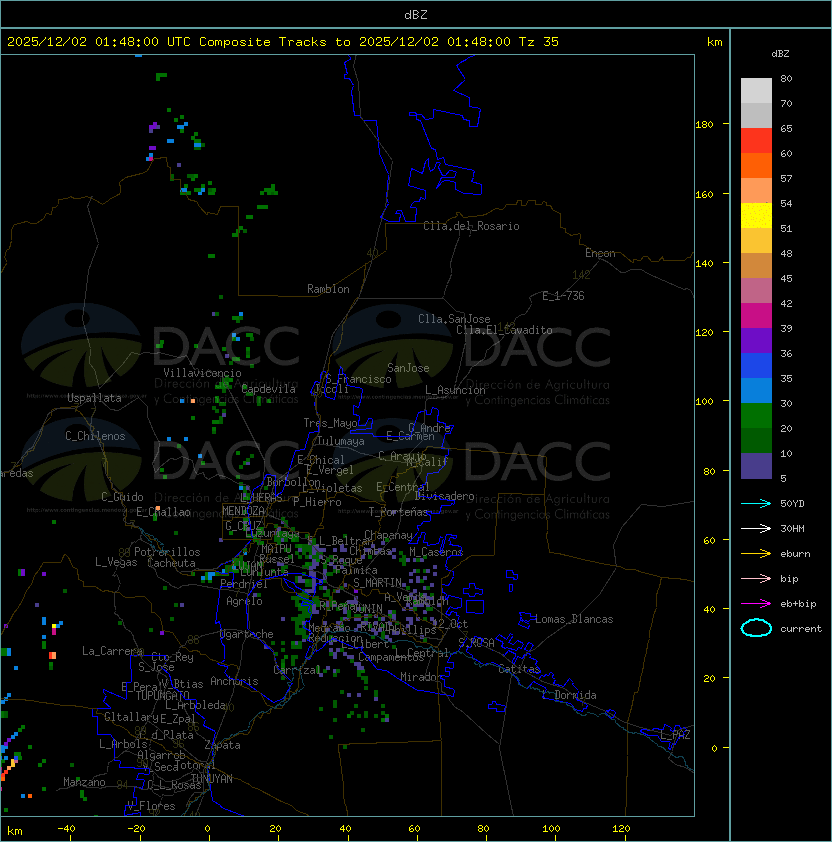Click the 'dBZ' title at the top center

[x=416, y=15]
